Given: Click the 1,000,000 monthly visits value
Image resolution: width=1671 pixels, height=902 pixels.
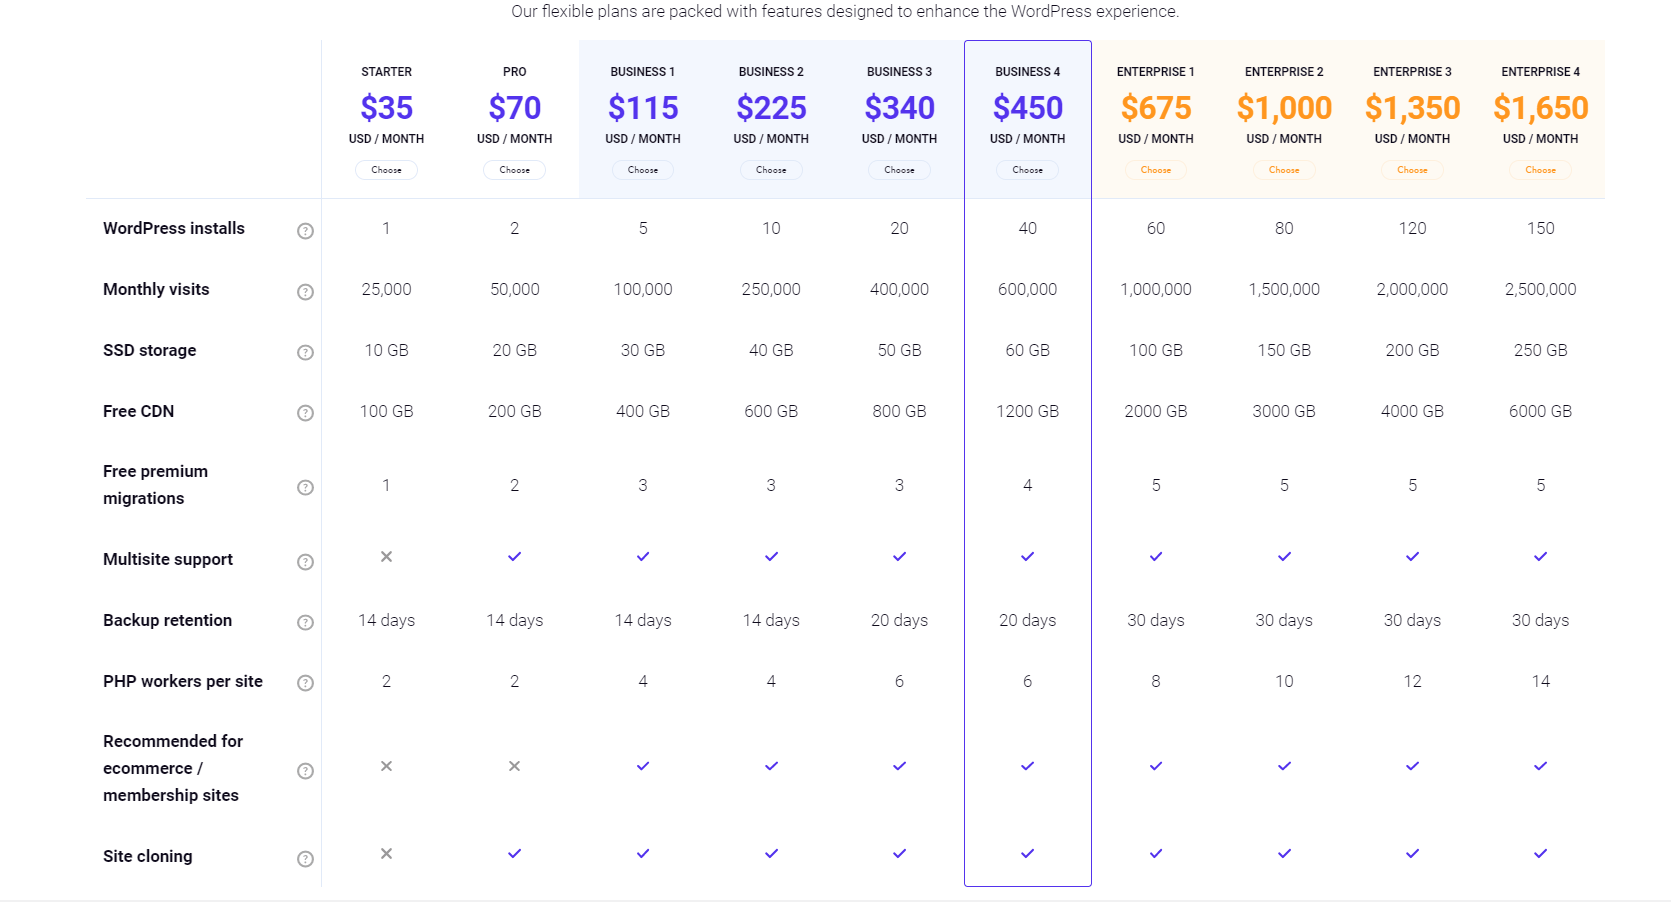Looking at the screenshot, I should pyautogui.click(x=1156, y=289).
